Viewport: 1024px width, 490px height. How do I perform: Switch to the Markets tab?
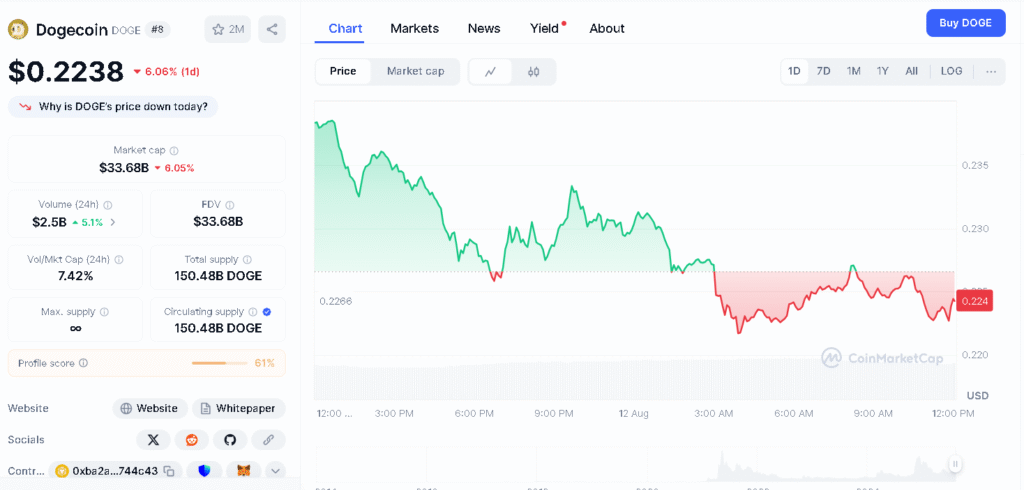coord(414,28)
